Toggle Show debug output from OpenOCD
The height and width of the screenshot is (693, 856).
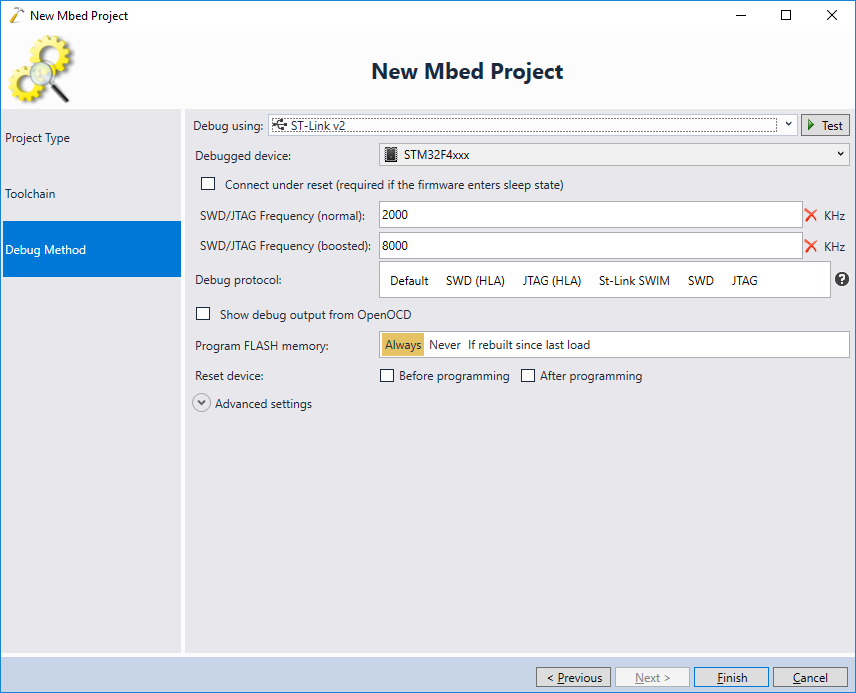[203, 314]
